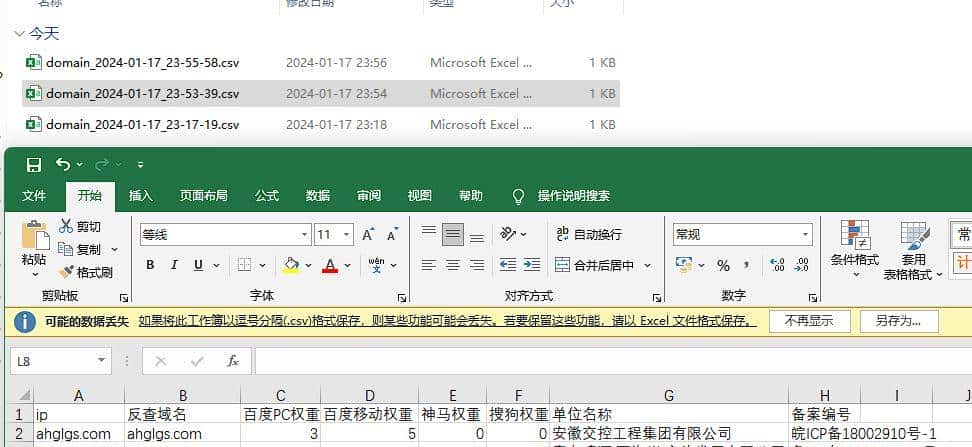This screenshot has width=972, height=447.
Task: Open the 文件 tab
Action: tap(34, 196)
